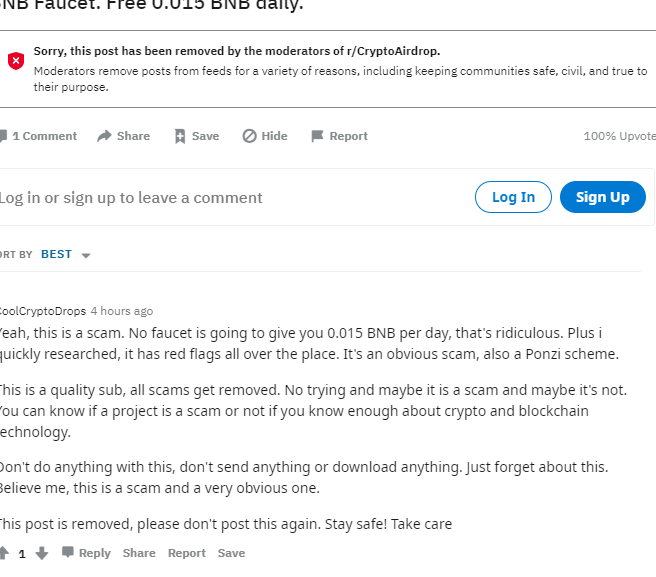Click the leave a comment field

click(x=200, y=198)
